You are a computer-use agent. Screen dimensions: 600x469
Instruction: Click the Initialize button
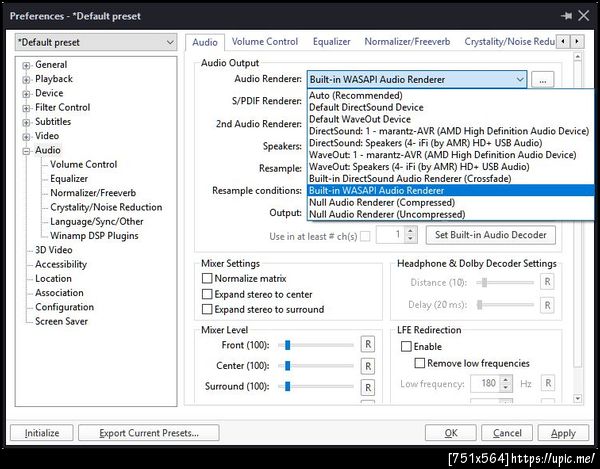(x=42, y=433)
